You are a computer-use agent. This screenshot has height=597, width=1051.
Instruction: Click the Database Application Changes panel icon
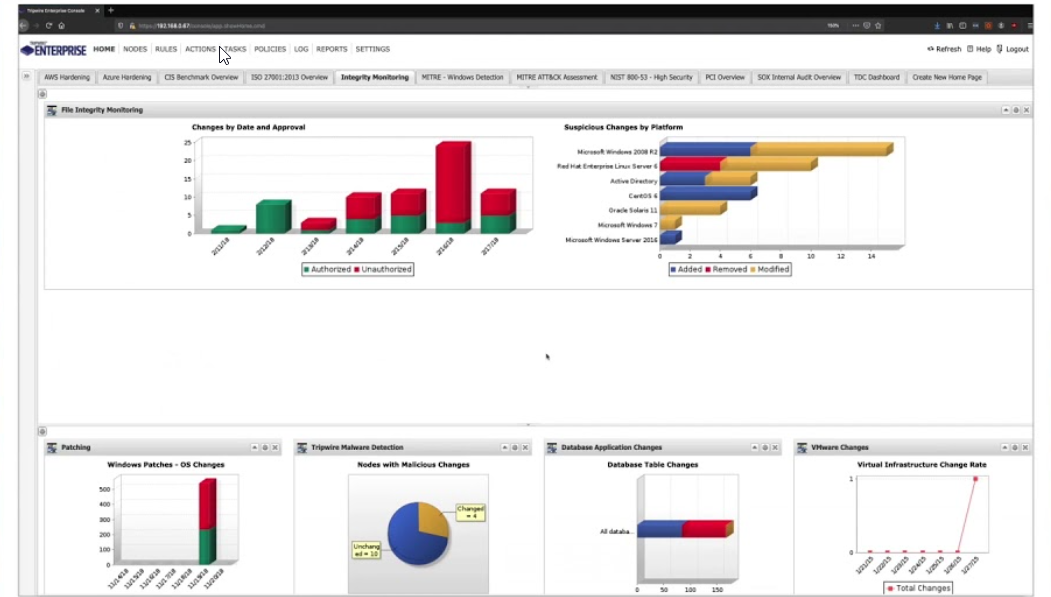tap(552, 448)
